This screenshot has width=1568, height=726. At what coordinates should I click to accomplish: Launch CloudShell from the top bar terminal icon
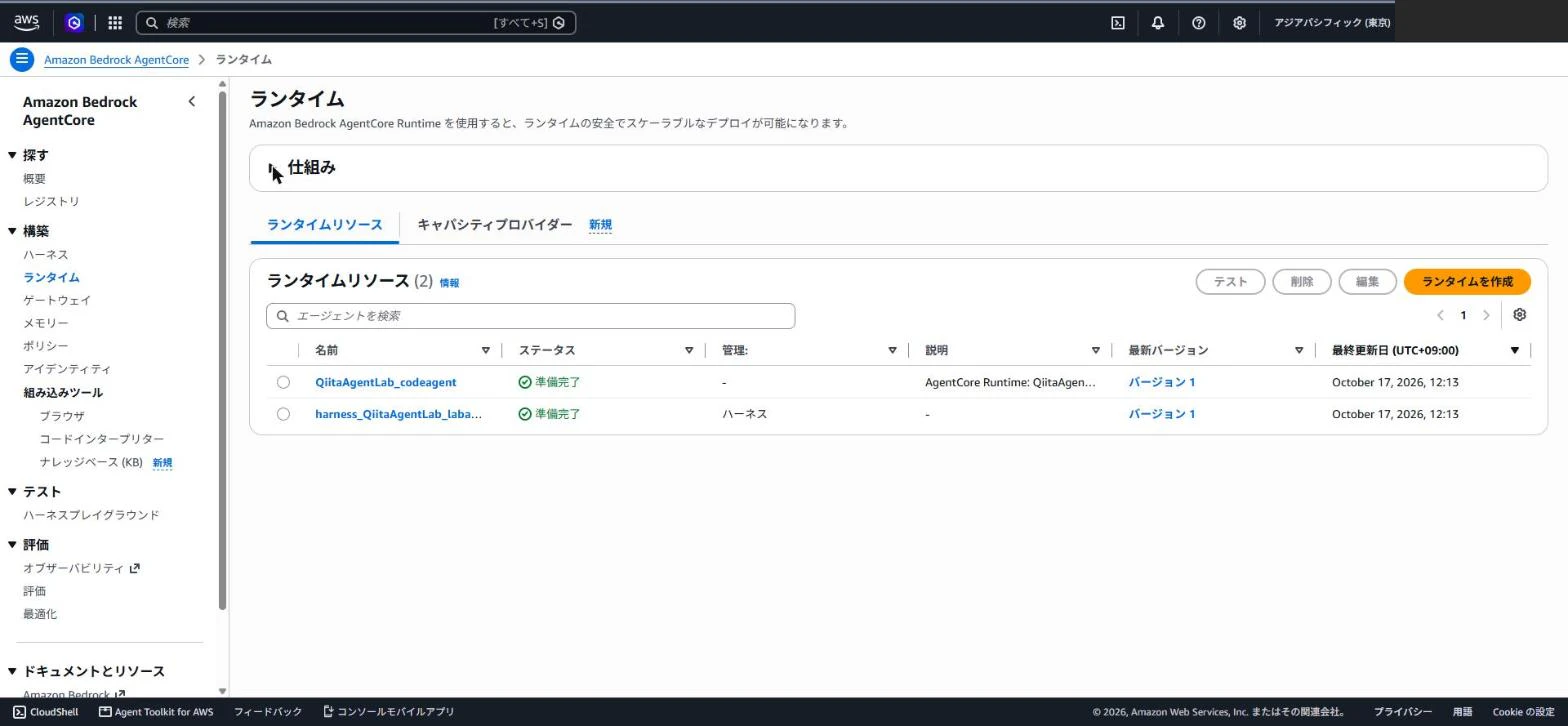coord(1118,22)
